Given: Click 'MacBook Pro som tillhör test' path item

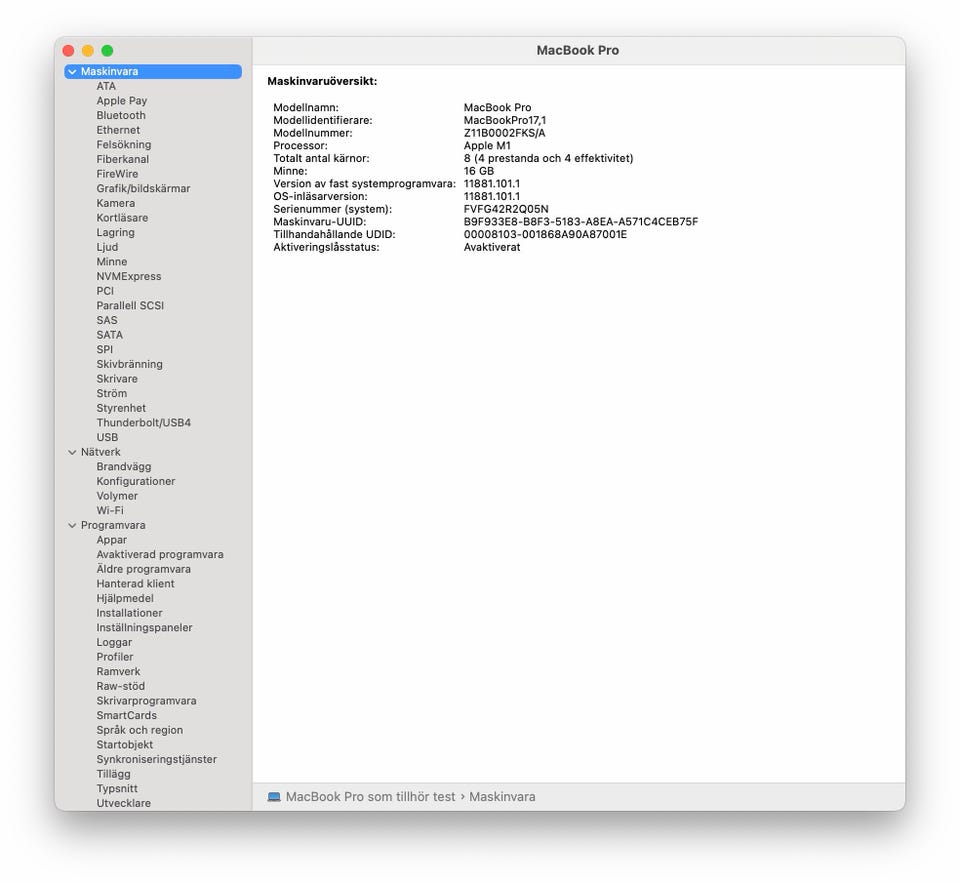Looking at the screenshot, I should (x=370, y=797).
